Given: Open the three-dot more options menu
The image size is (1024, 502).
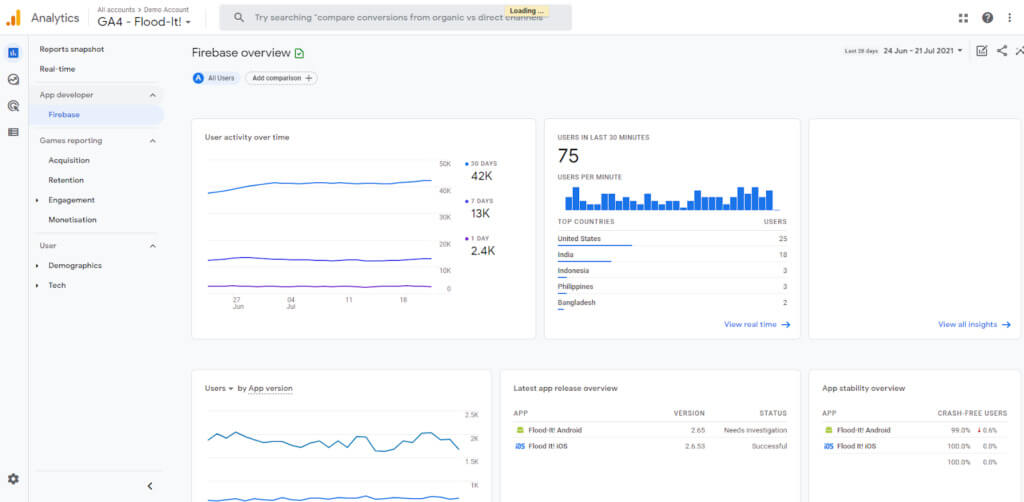Looking at the screenshot, I should click(x=1012, y=18).
